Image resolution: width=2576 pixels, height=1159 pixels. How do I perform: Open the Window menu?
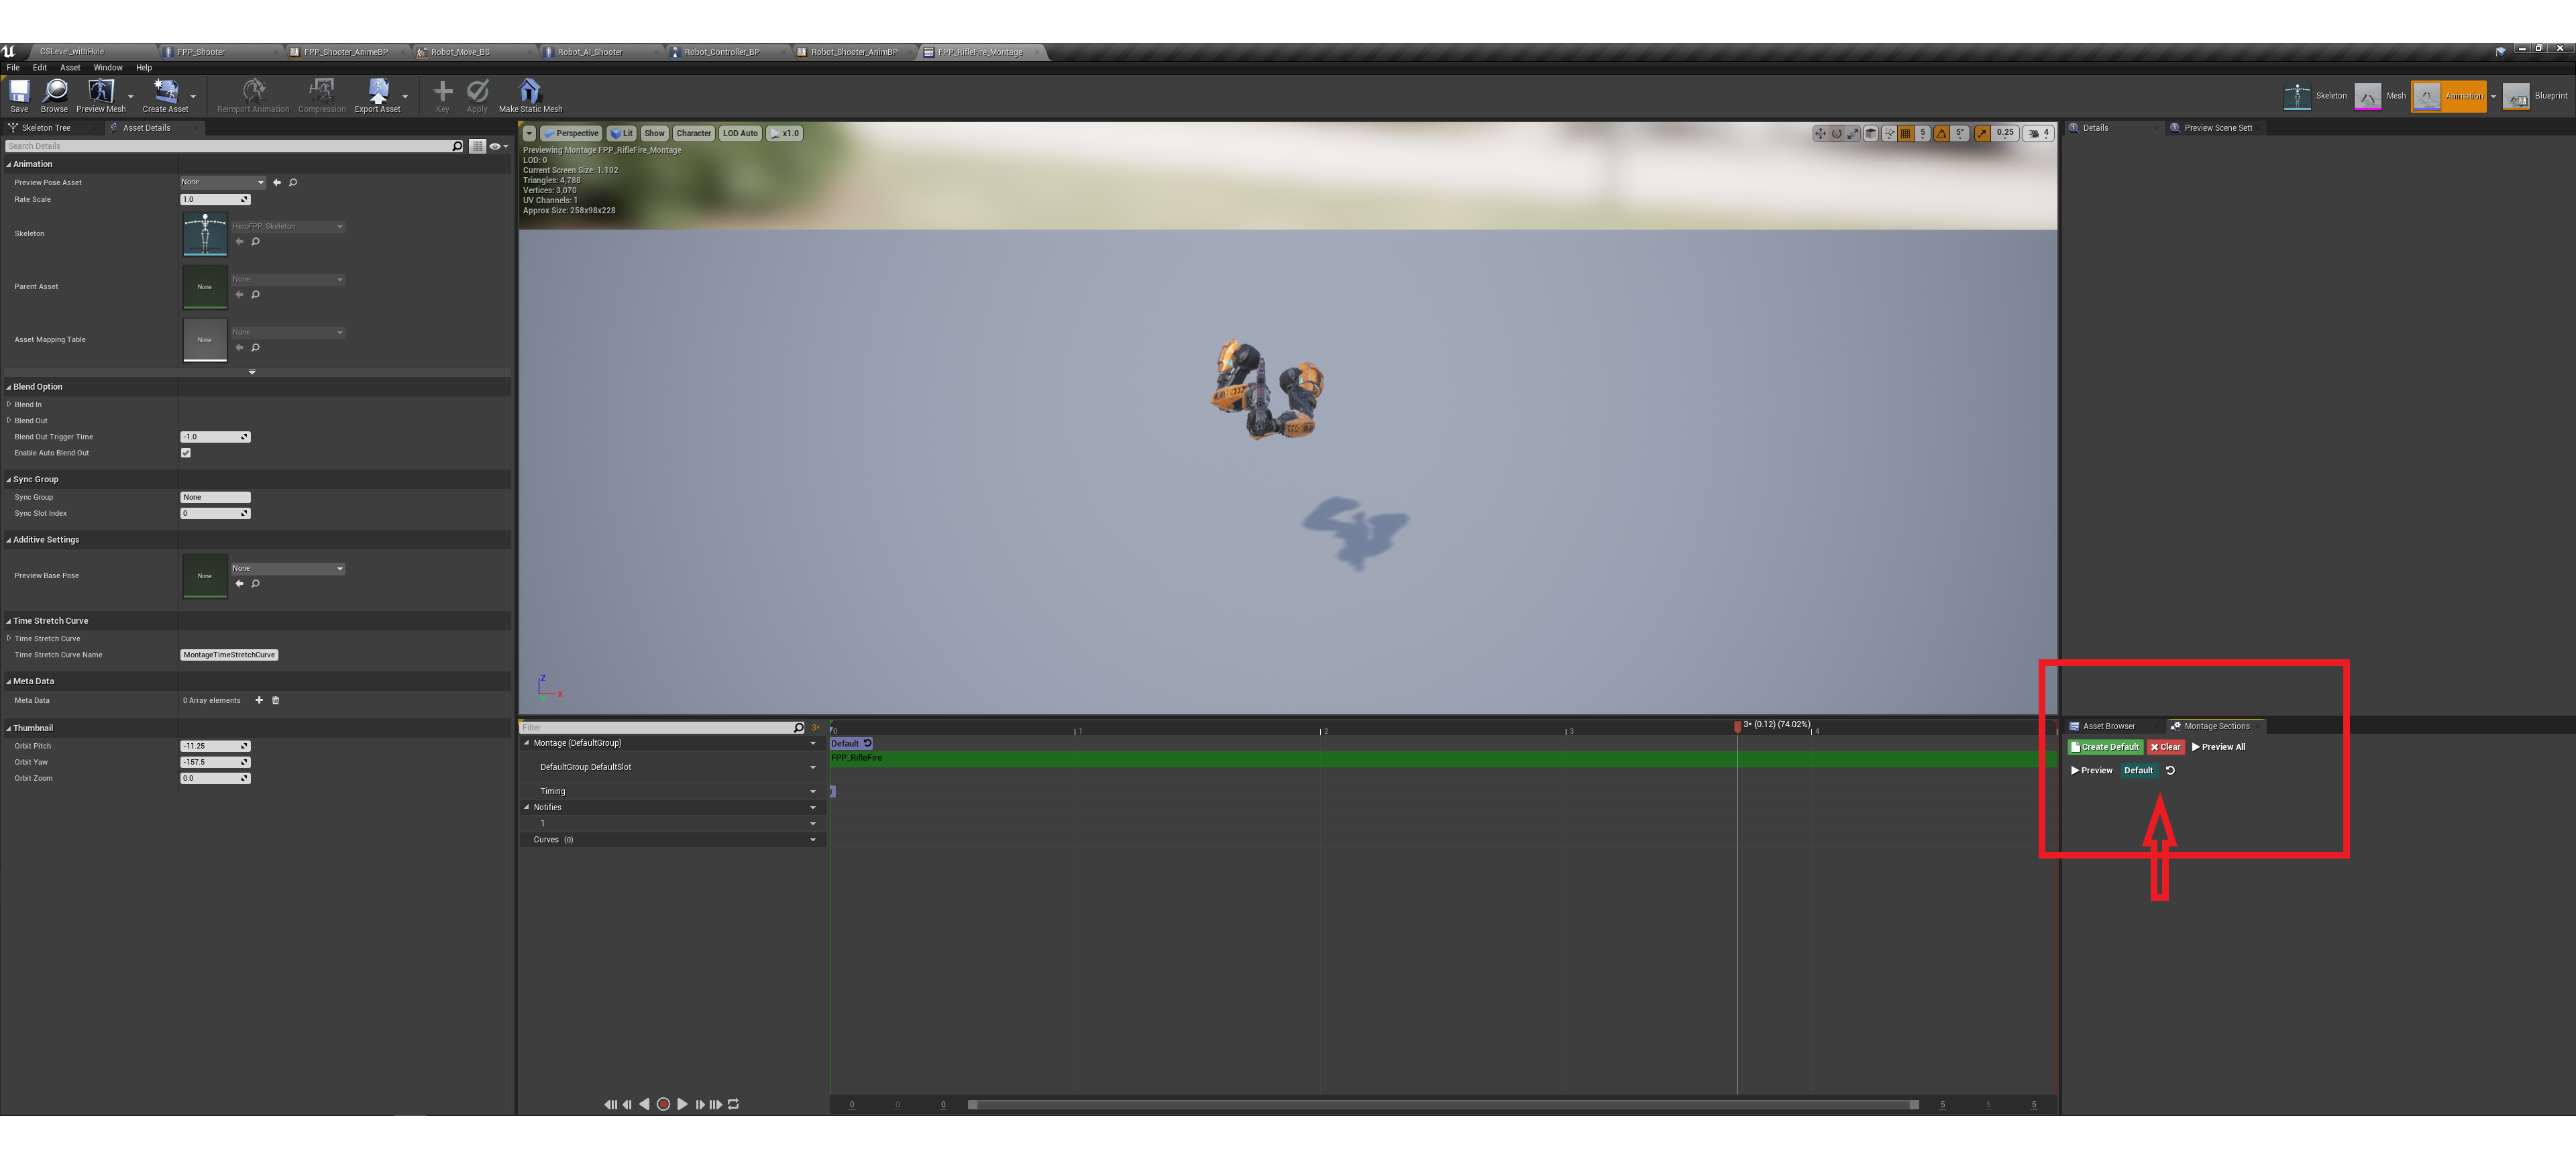(x=108, y=67)
